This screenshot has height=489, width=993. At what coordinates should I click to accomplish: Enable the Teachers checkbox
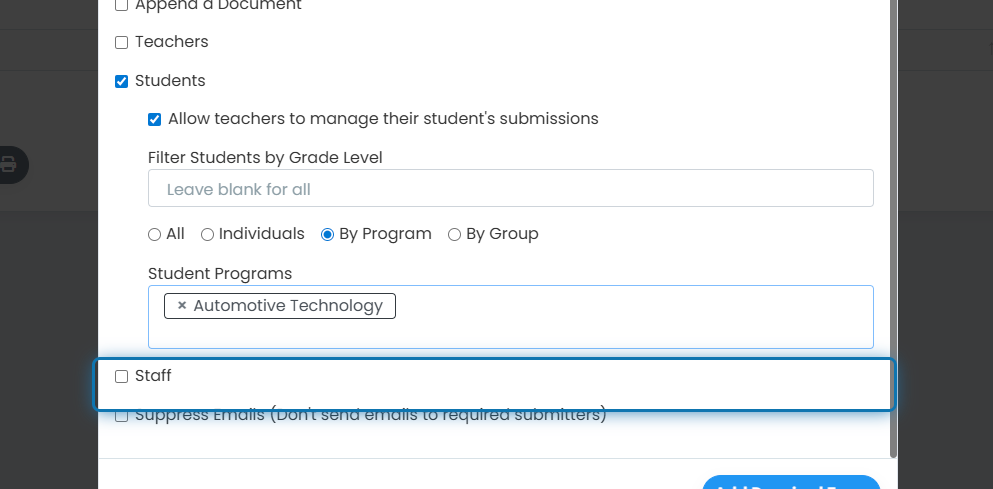click(122, 42)
